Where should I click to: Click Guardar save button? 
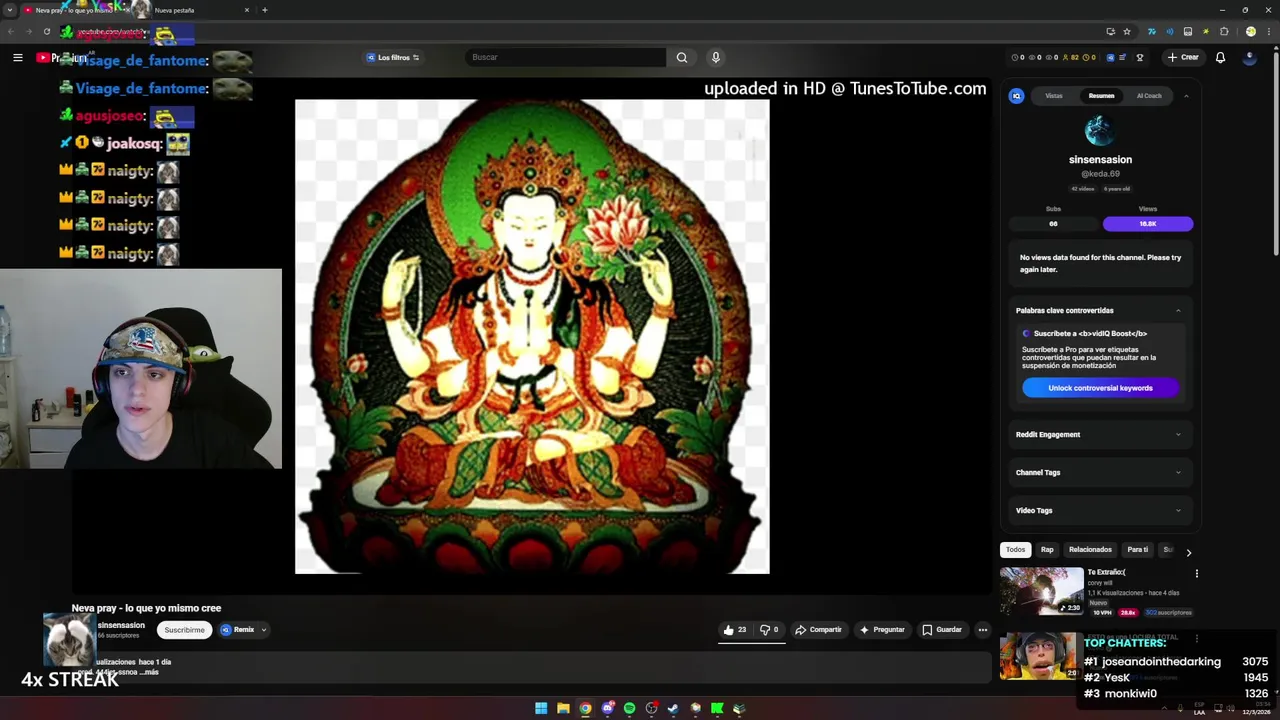click(942, 630)
